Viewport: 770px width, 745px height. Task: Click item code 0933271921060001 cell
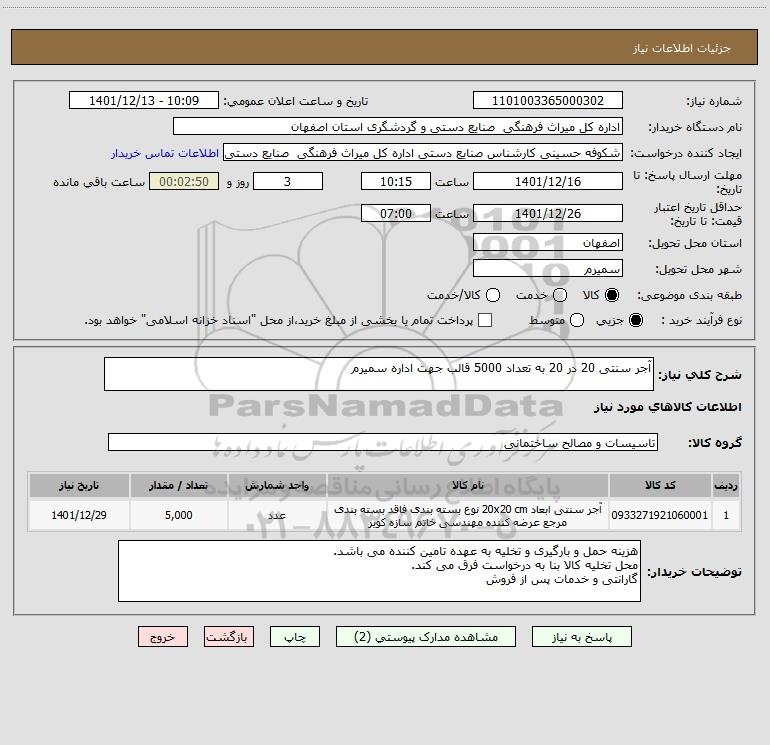(660, 515)
